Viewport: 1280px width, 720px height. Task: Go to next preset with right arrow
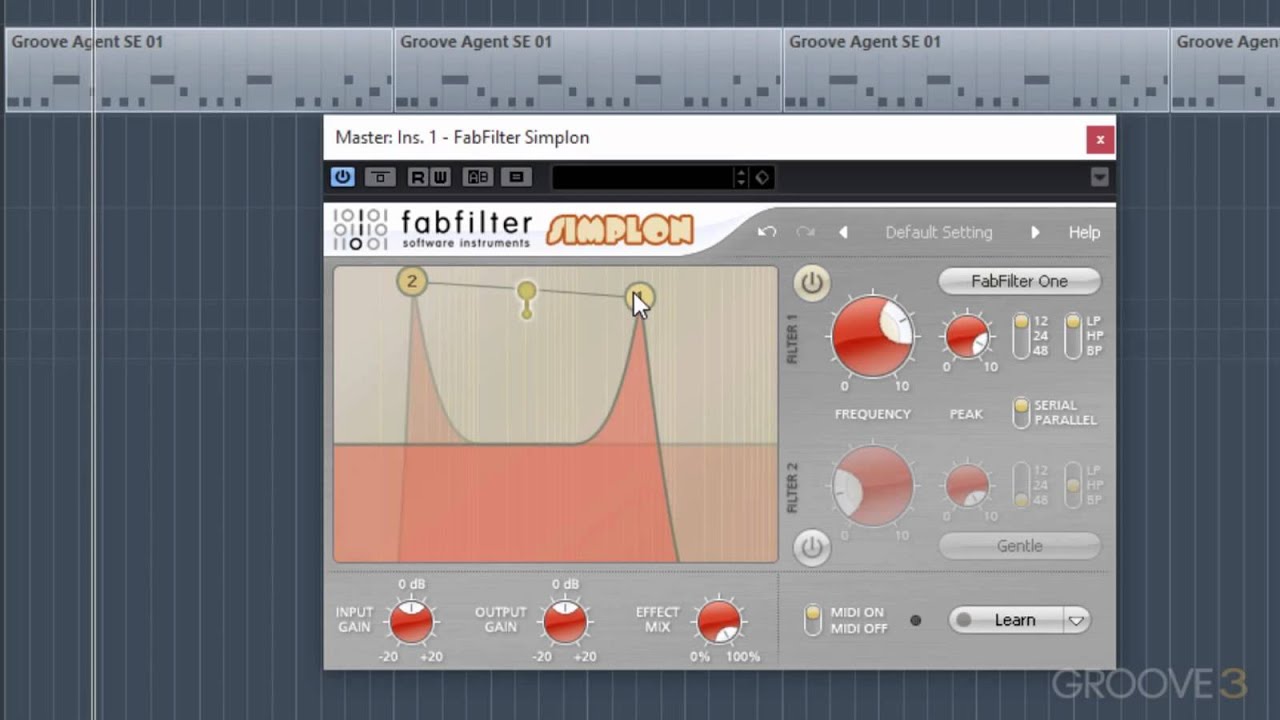click(x=1035, y=232)
